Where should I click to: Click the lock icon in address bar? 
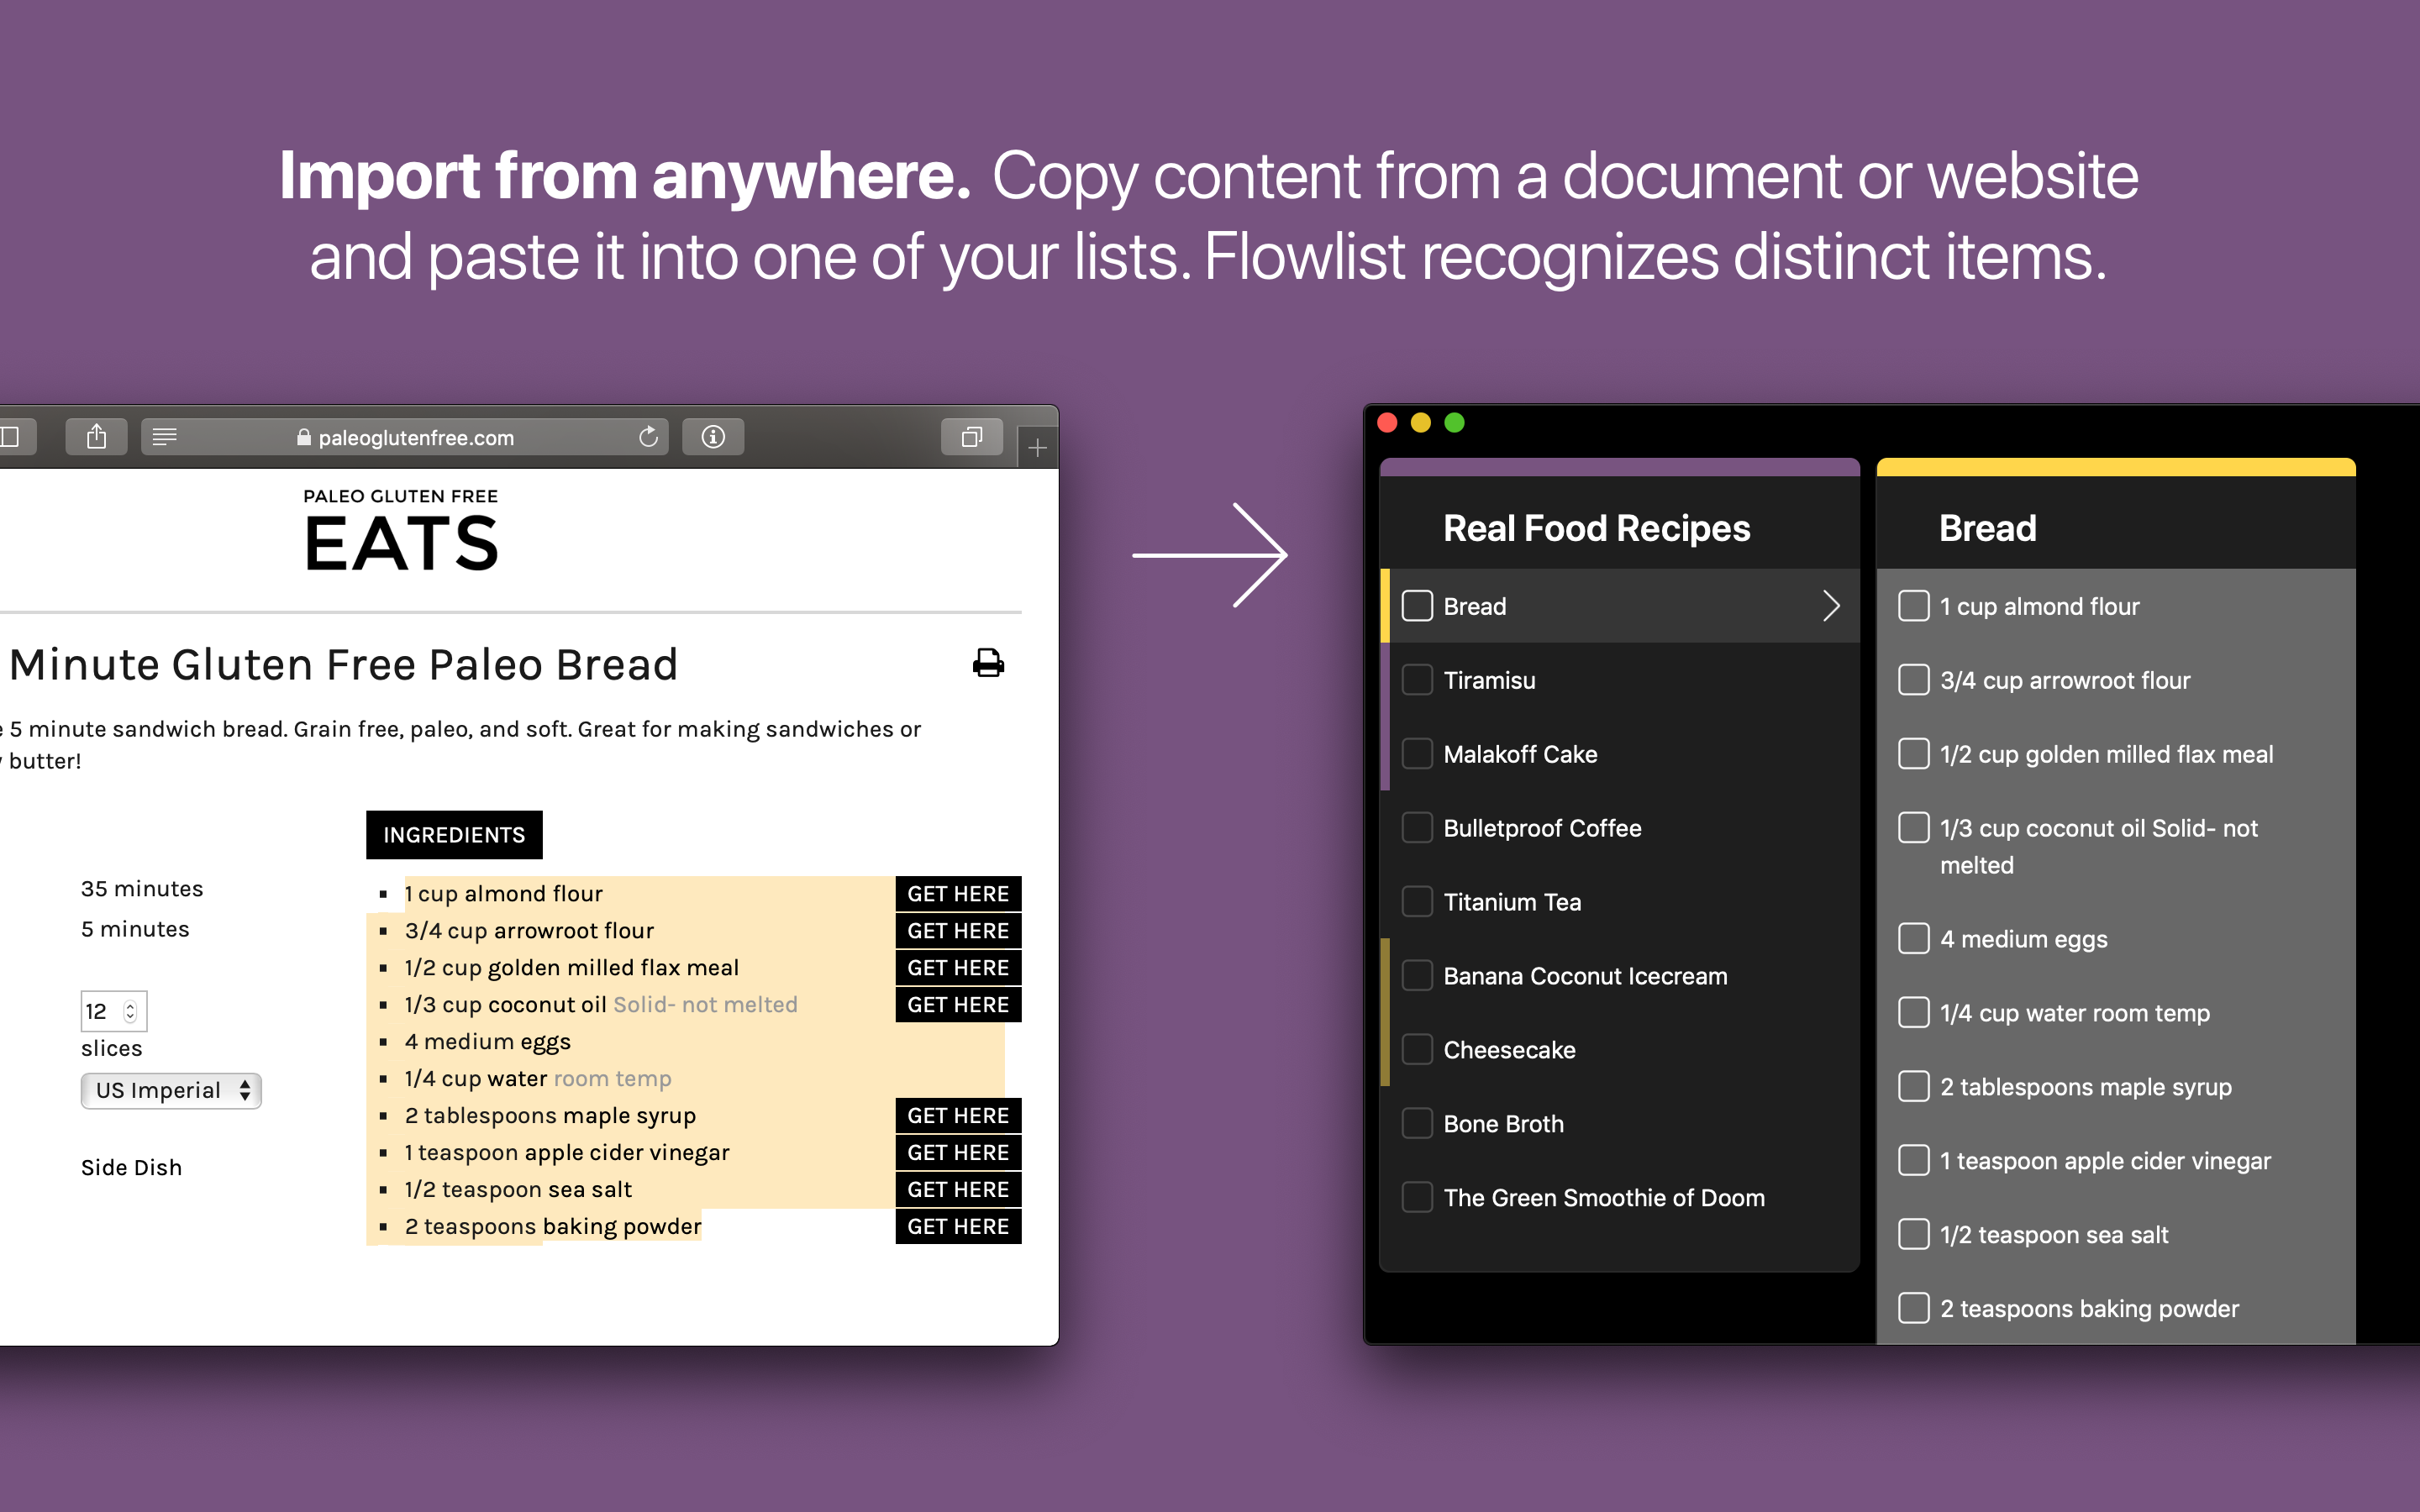pos(304,437)
